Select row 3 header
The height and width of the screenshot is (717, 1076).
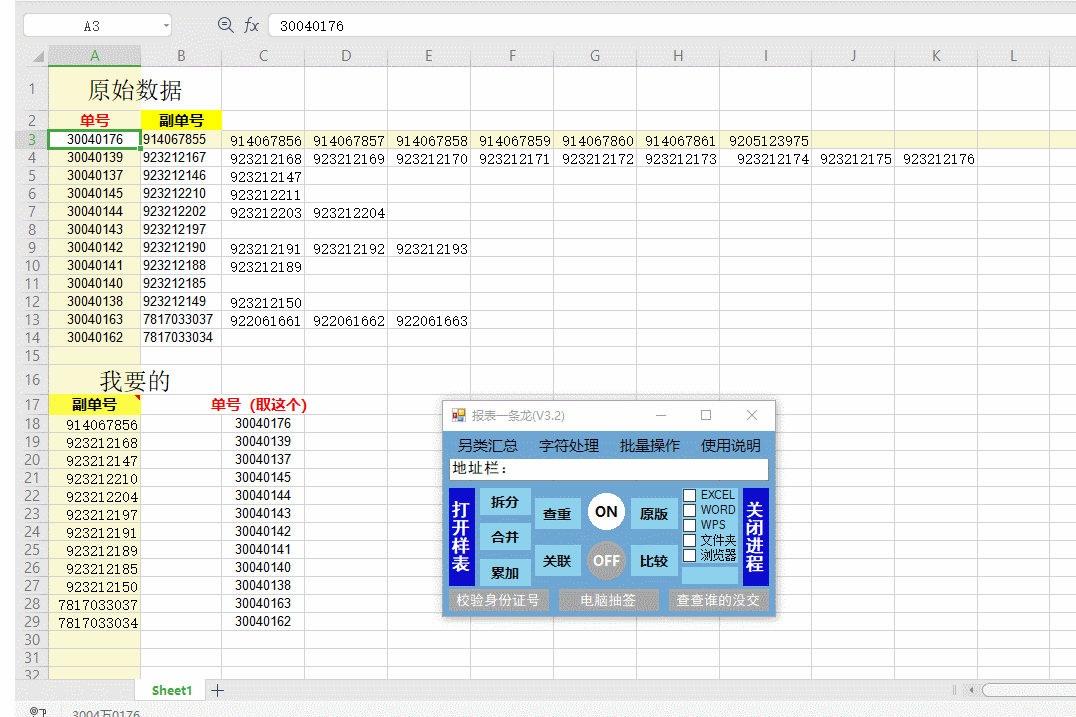32,139
